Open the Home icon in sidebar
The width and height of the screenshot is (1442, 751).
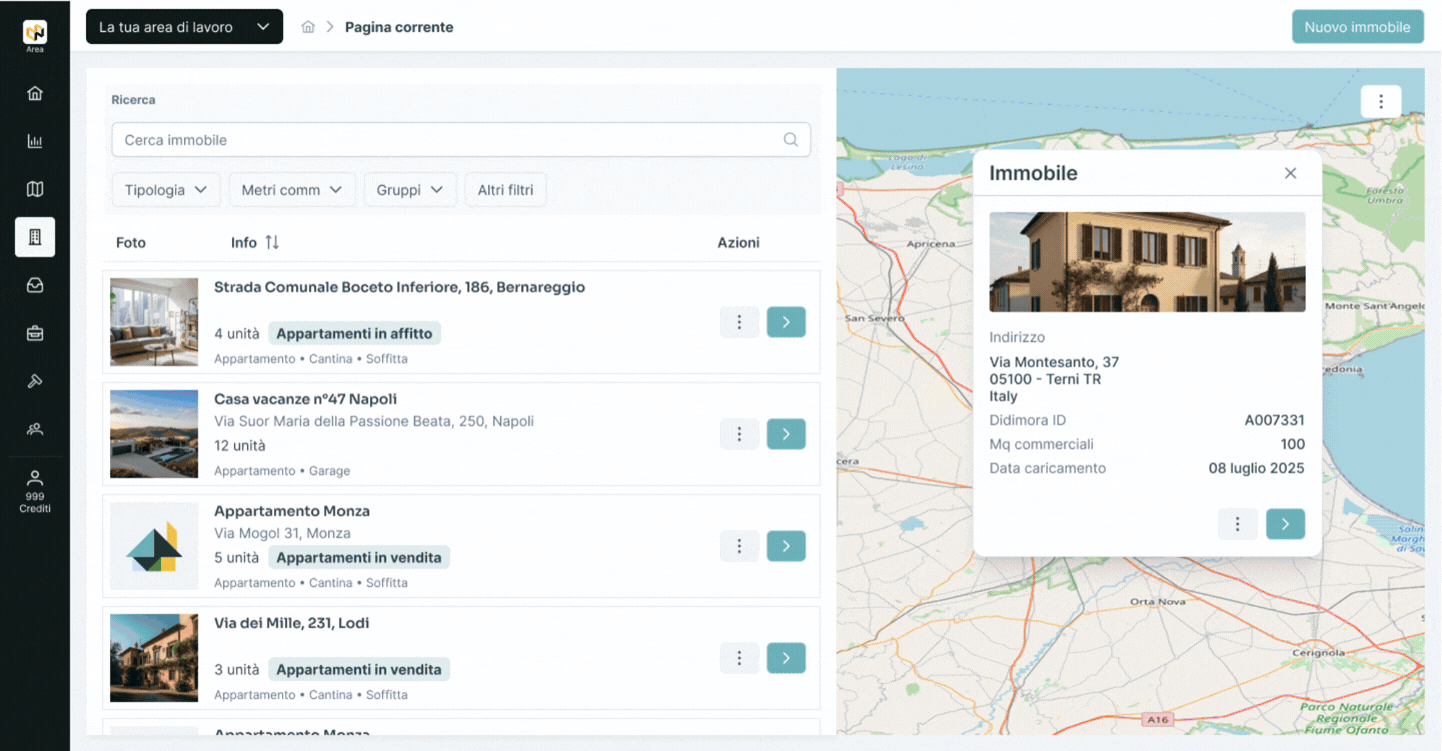[35, 93]
